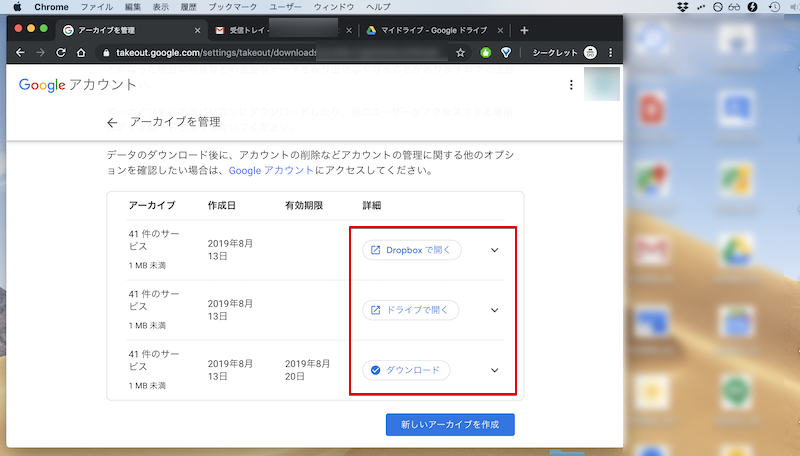The image size is (800, 456).
Task: Click the green extension icon in toolbar
Action: pyautogui.click(x=486, y=52)
